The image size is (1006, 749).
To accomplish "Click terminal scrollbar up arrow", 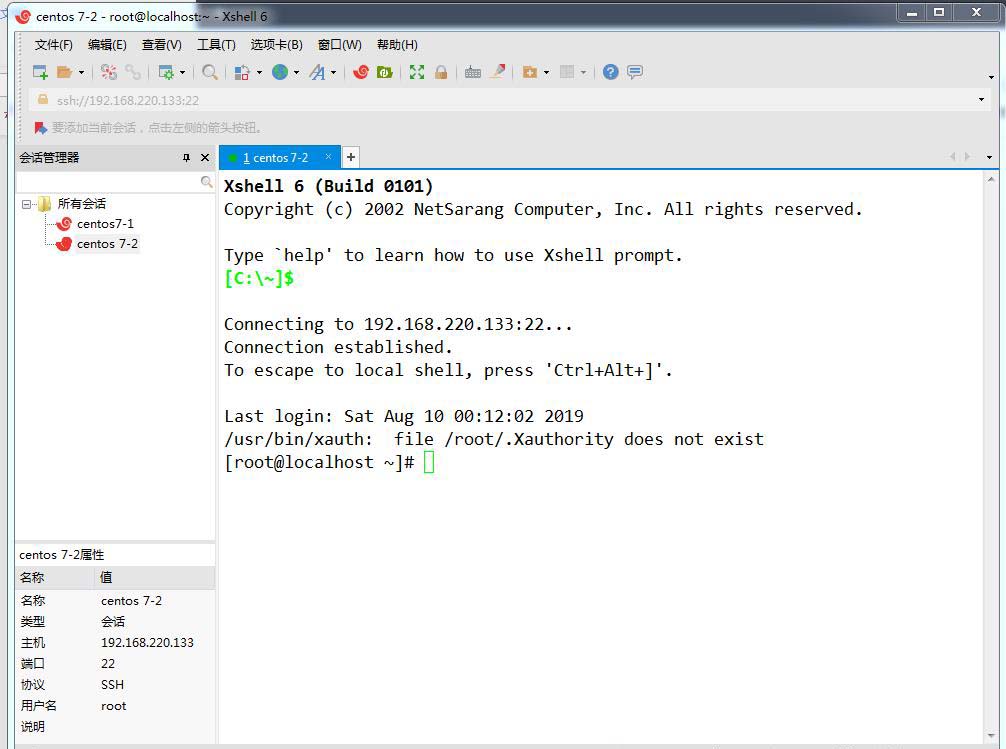I will tap(991, 180).
